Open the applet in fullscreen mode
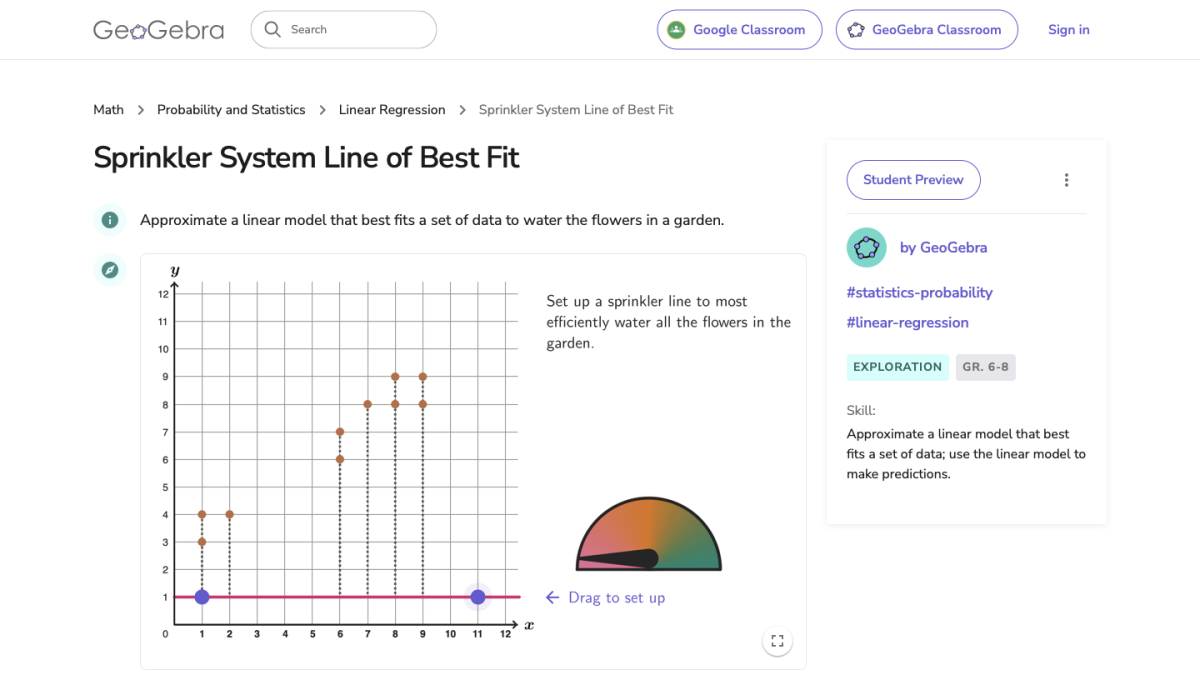The width and height of the screenshot is (1200, 675). point(777,640)
